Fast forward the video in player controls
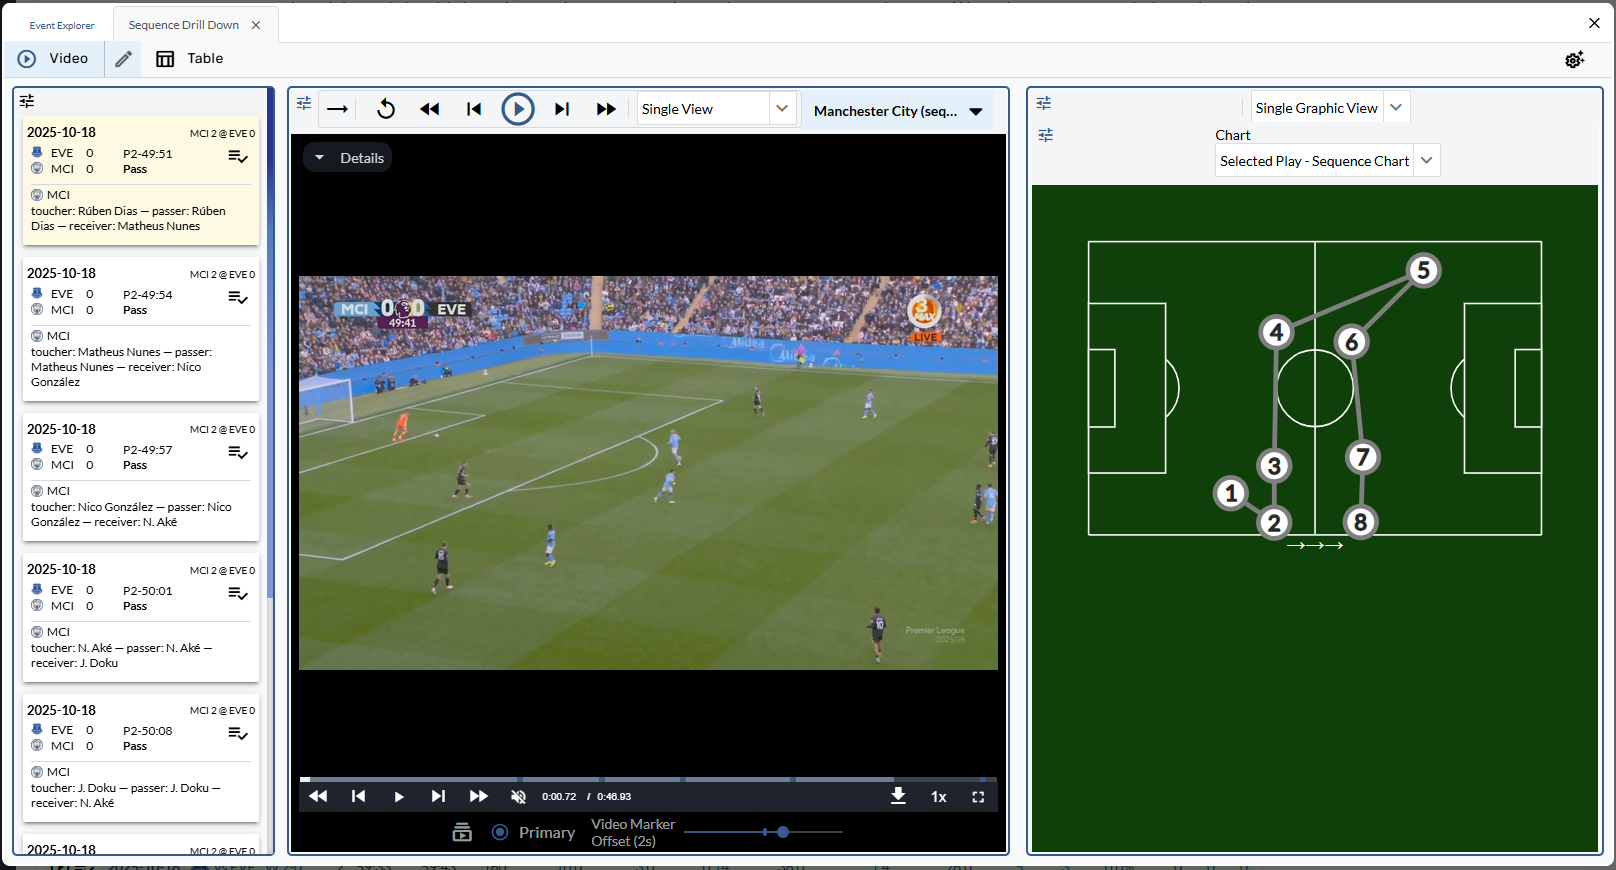The image size is (1616, 870). pos(479,796)
